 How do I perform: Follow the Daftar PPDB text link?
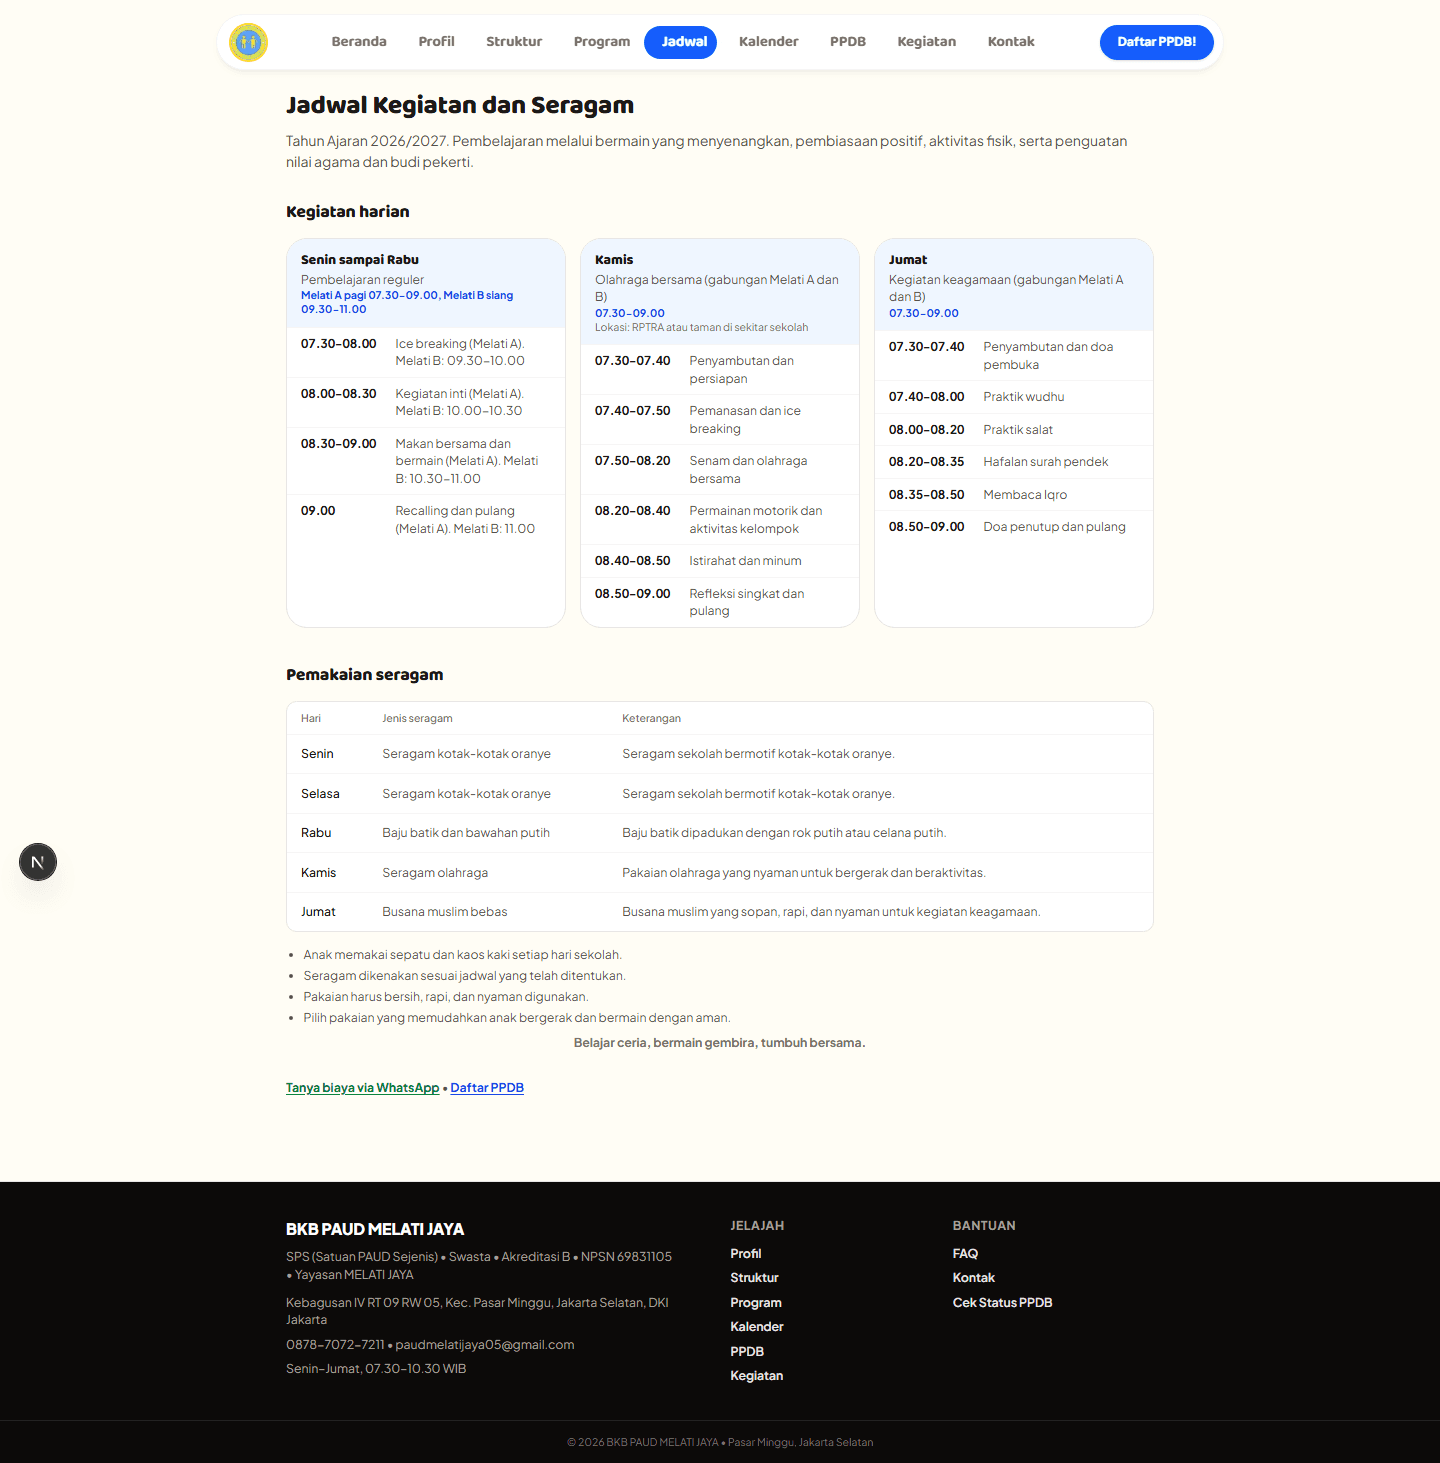pos(487,1088)
